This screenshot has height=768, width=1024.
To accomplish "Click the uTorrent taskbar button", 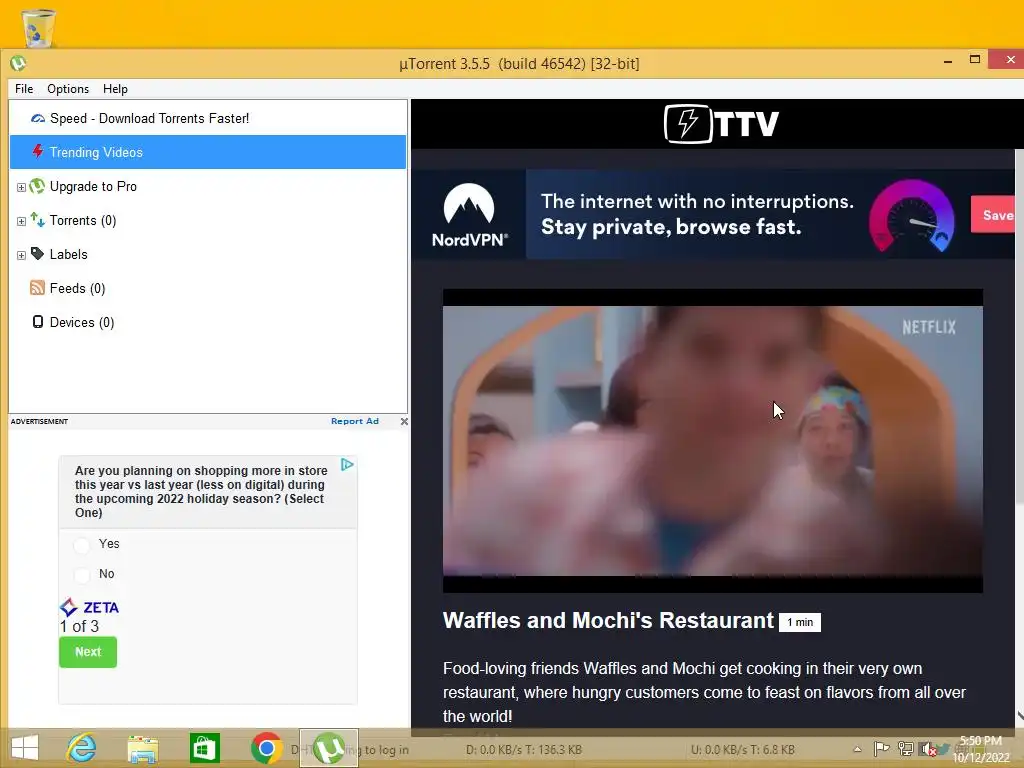I will tap(328, 748).
